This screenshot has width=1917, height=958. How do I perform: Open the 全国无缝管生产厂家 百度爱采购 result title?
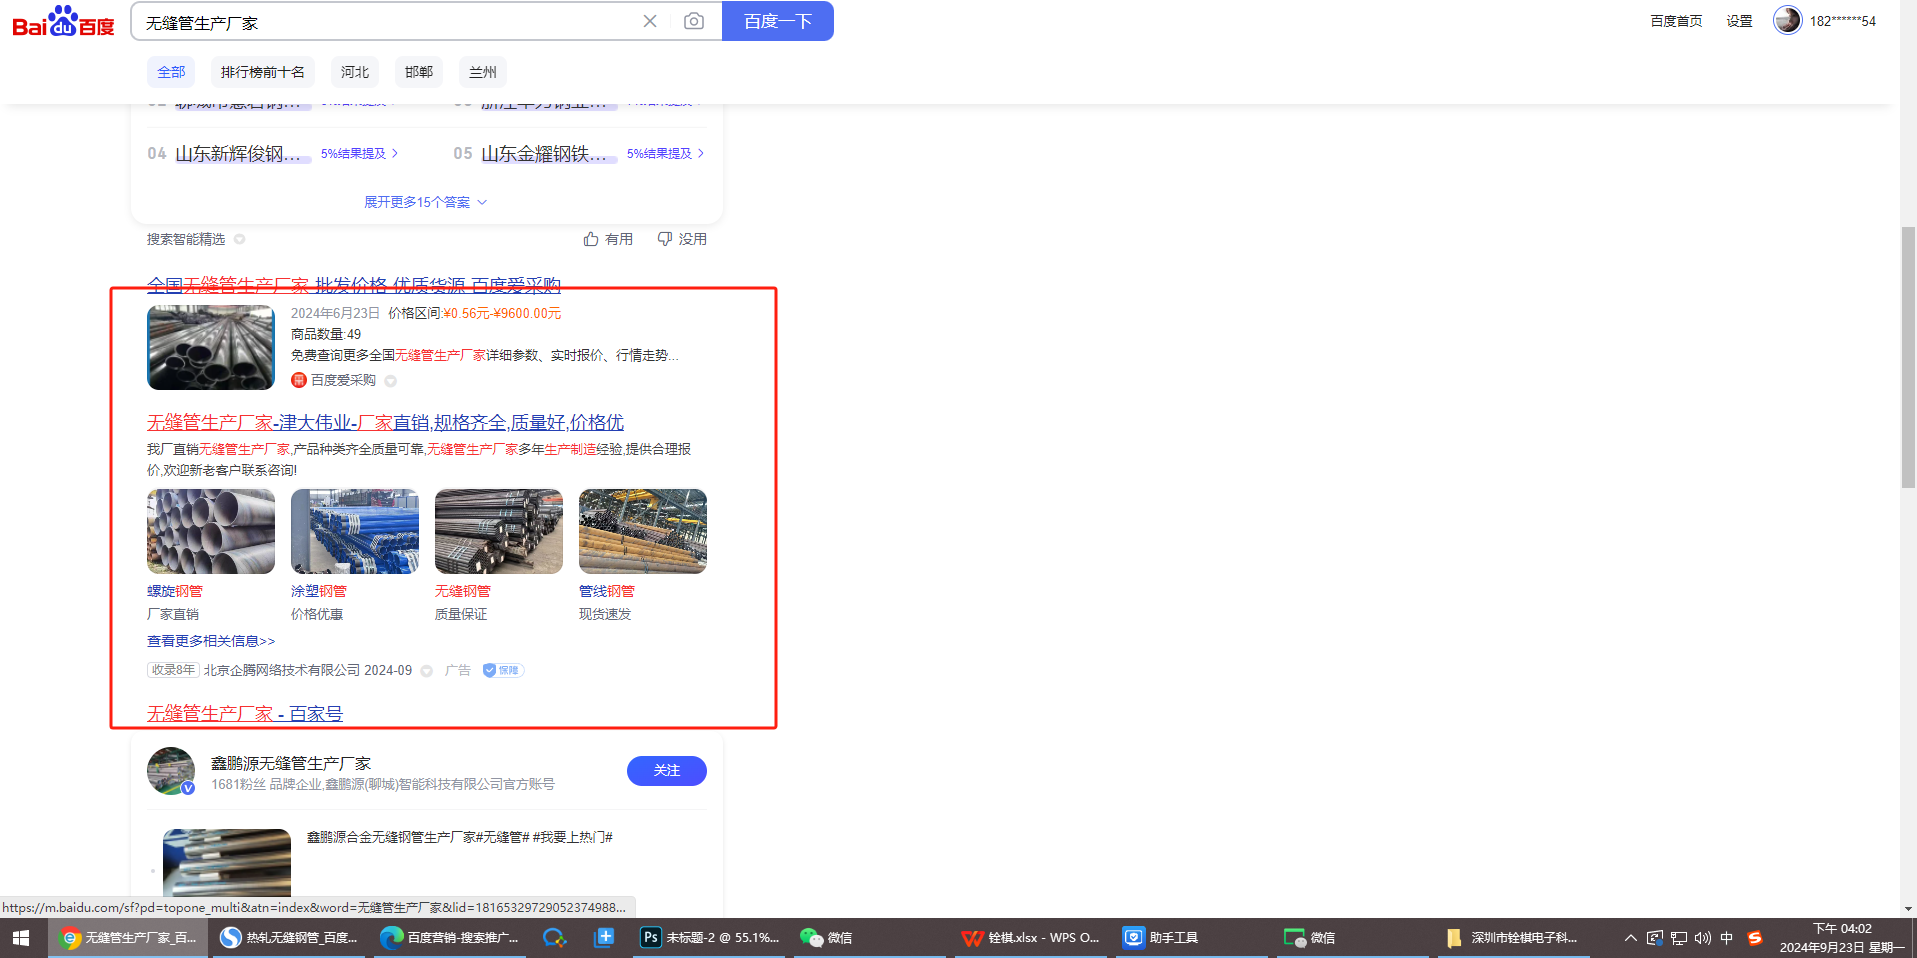pyautogui.click(x=354, y=285)
